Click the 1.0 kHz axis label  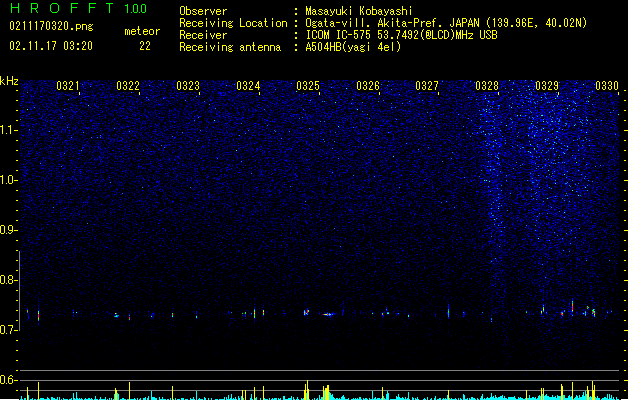click(x=9, y=180)
